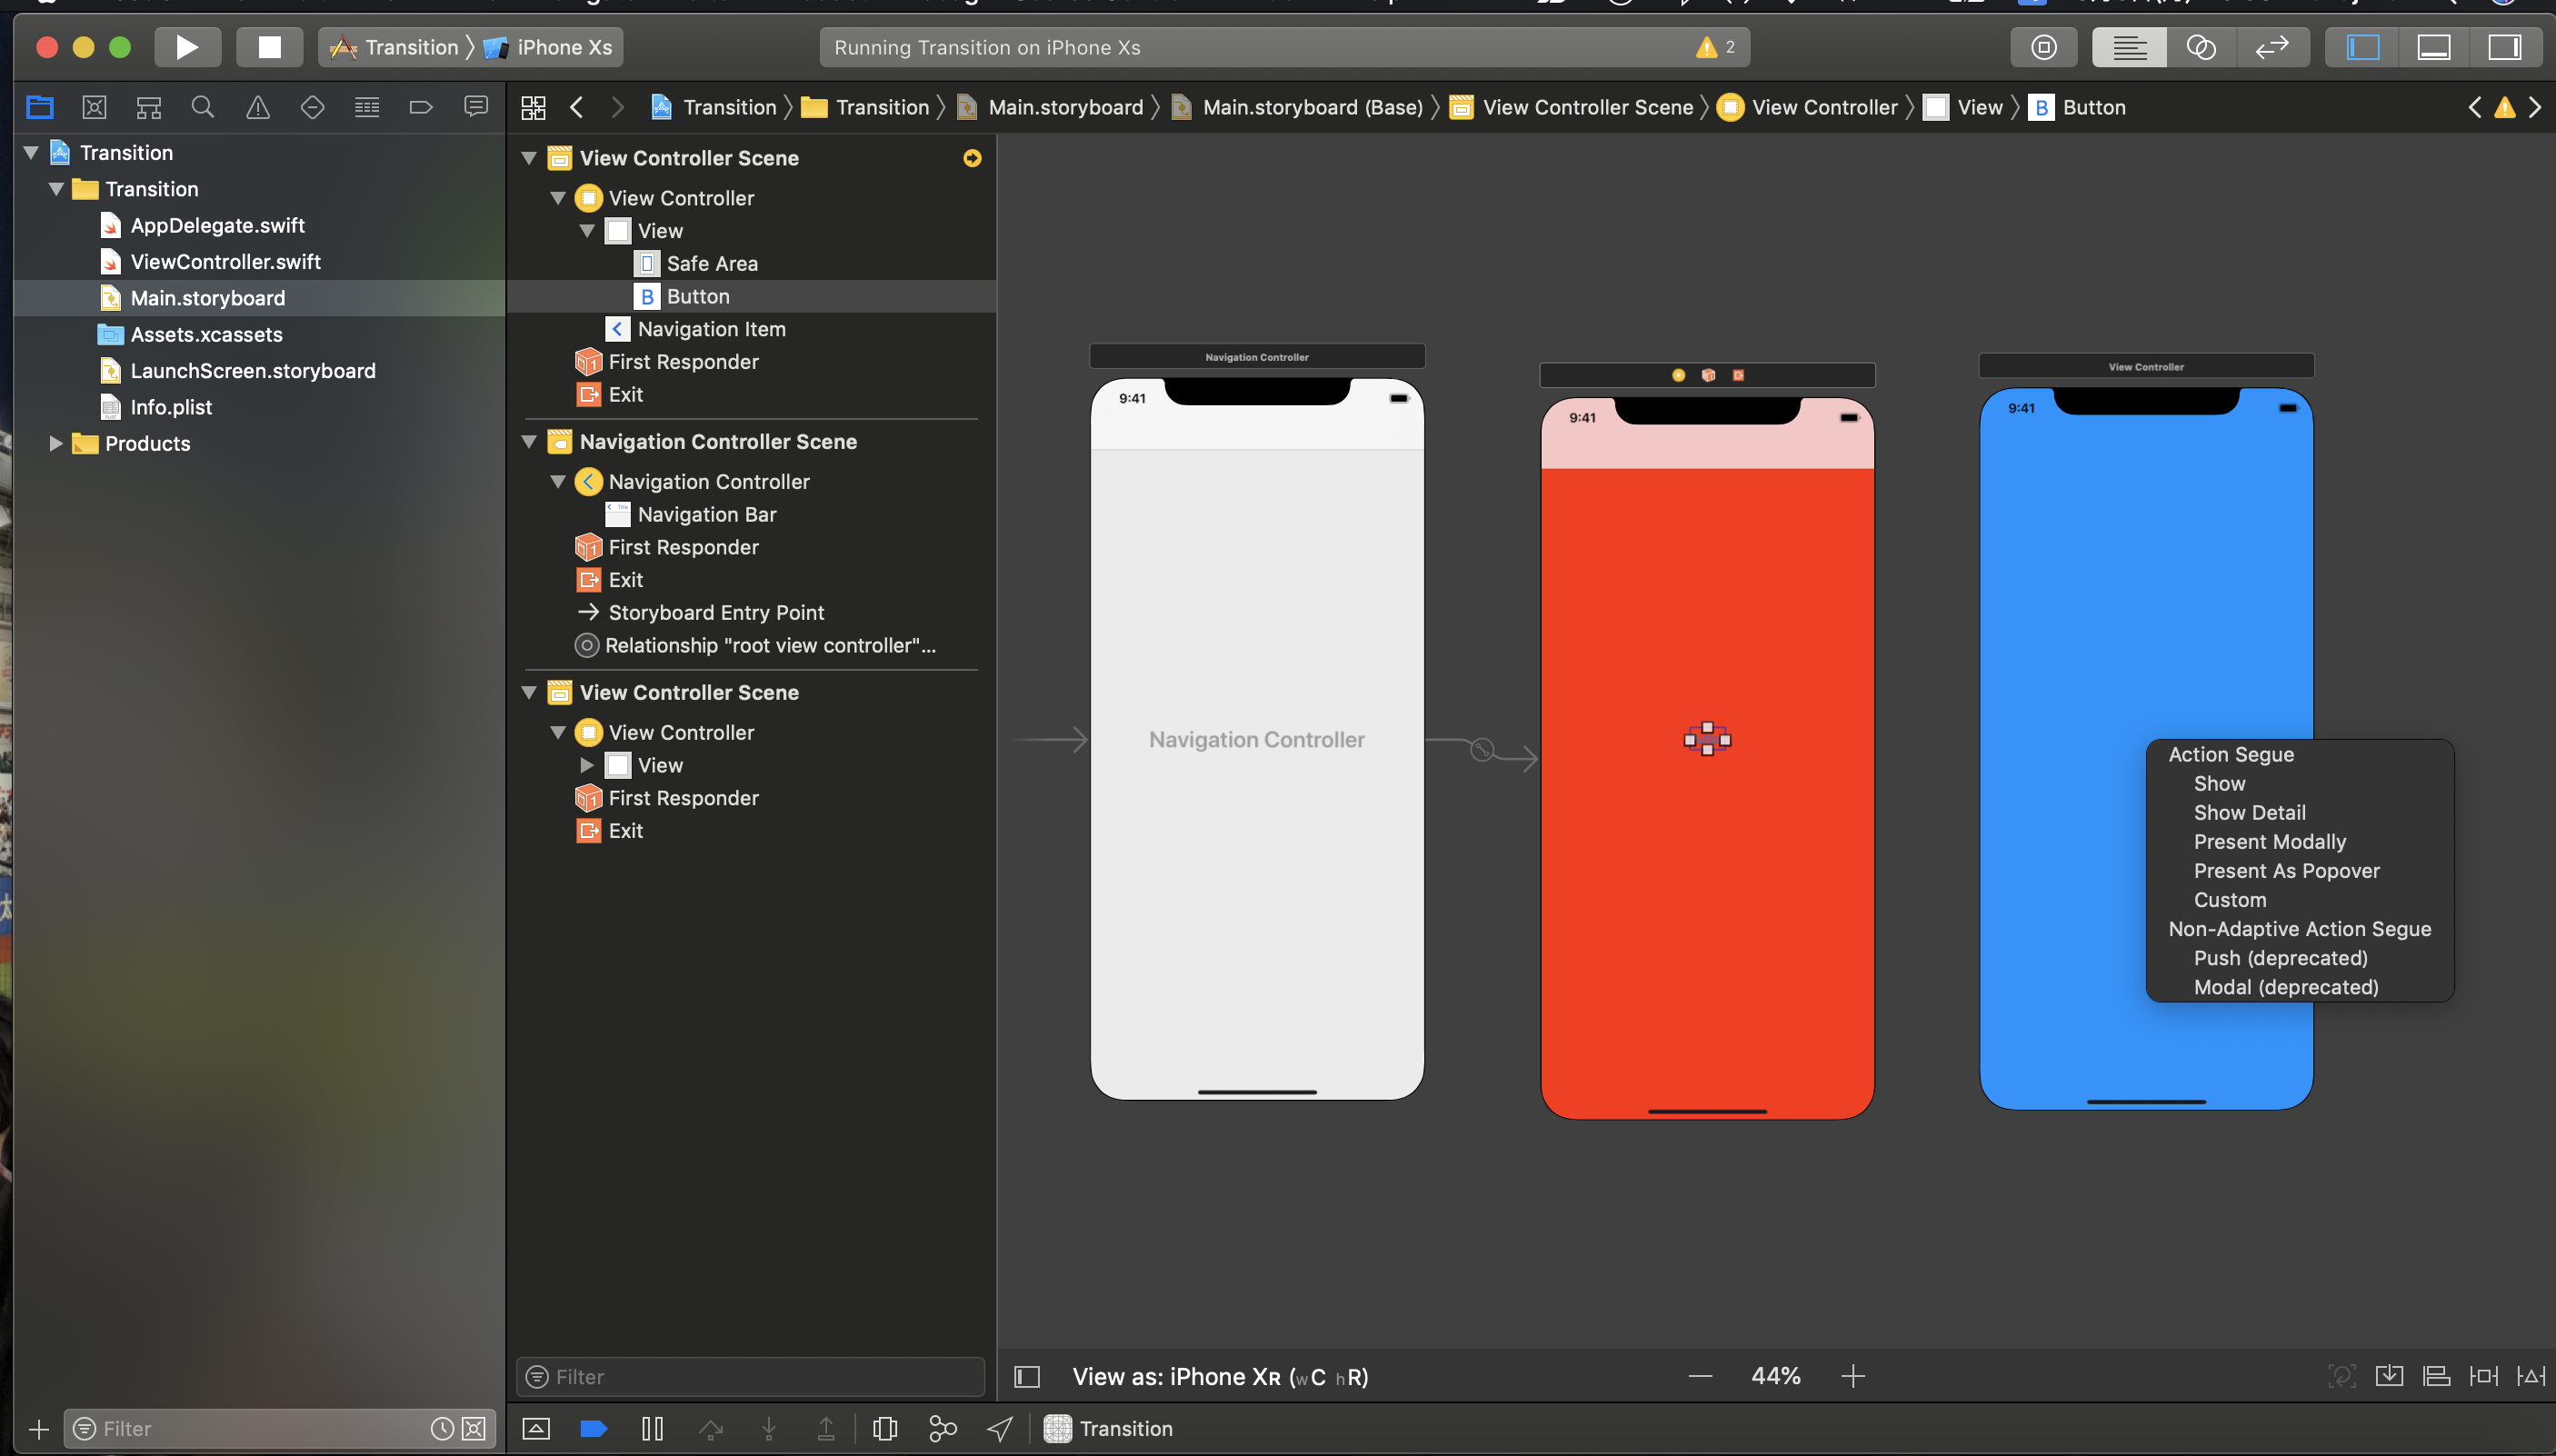This screenshot has height=1456, width=2556.
Task: Click the Library button in toolbar
Action: (x=2043, y=47)
